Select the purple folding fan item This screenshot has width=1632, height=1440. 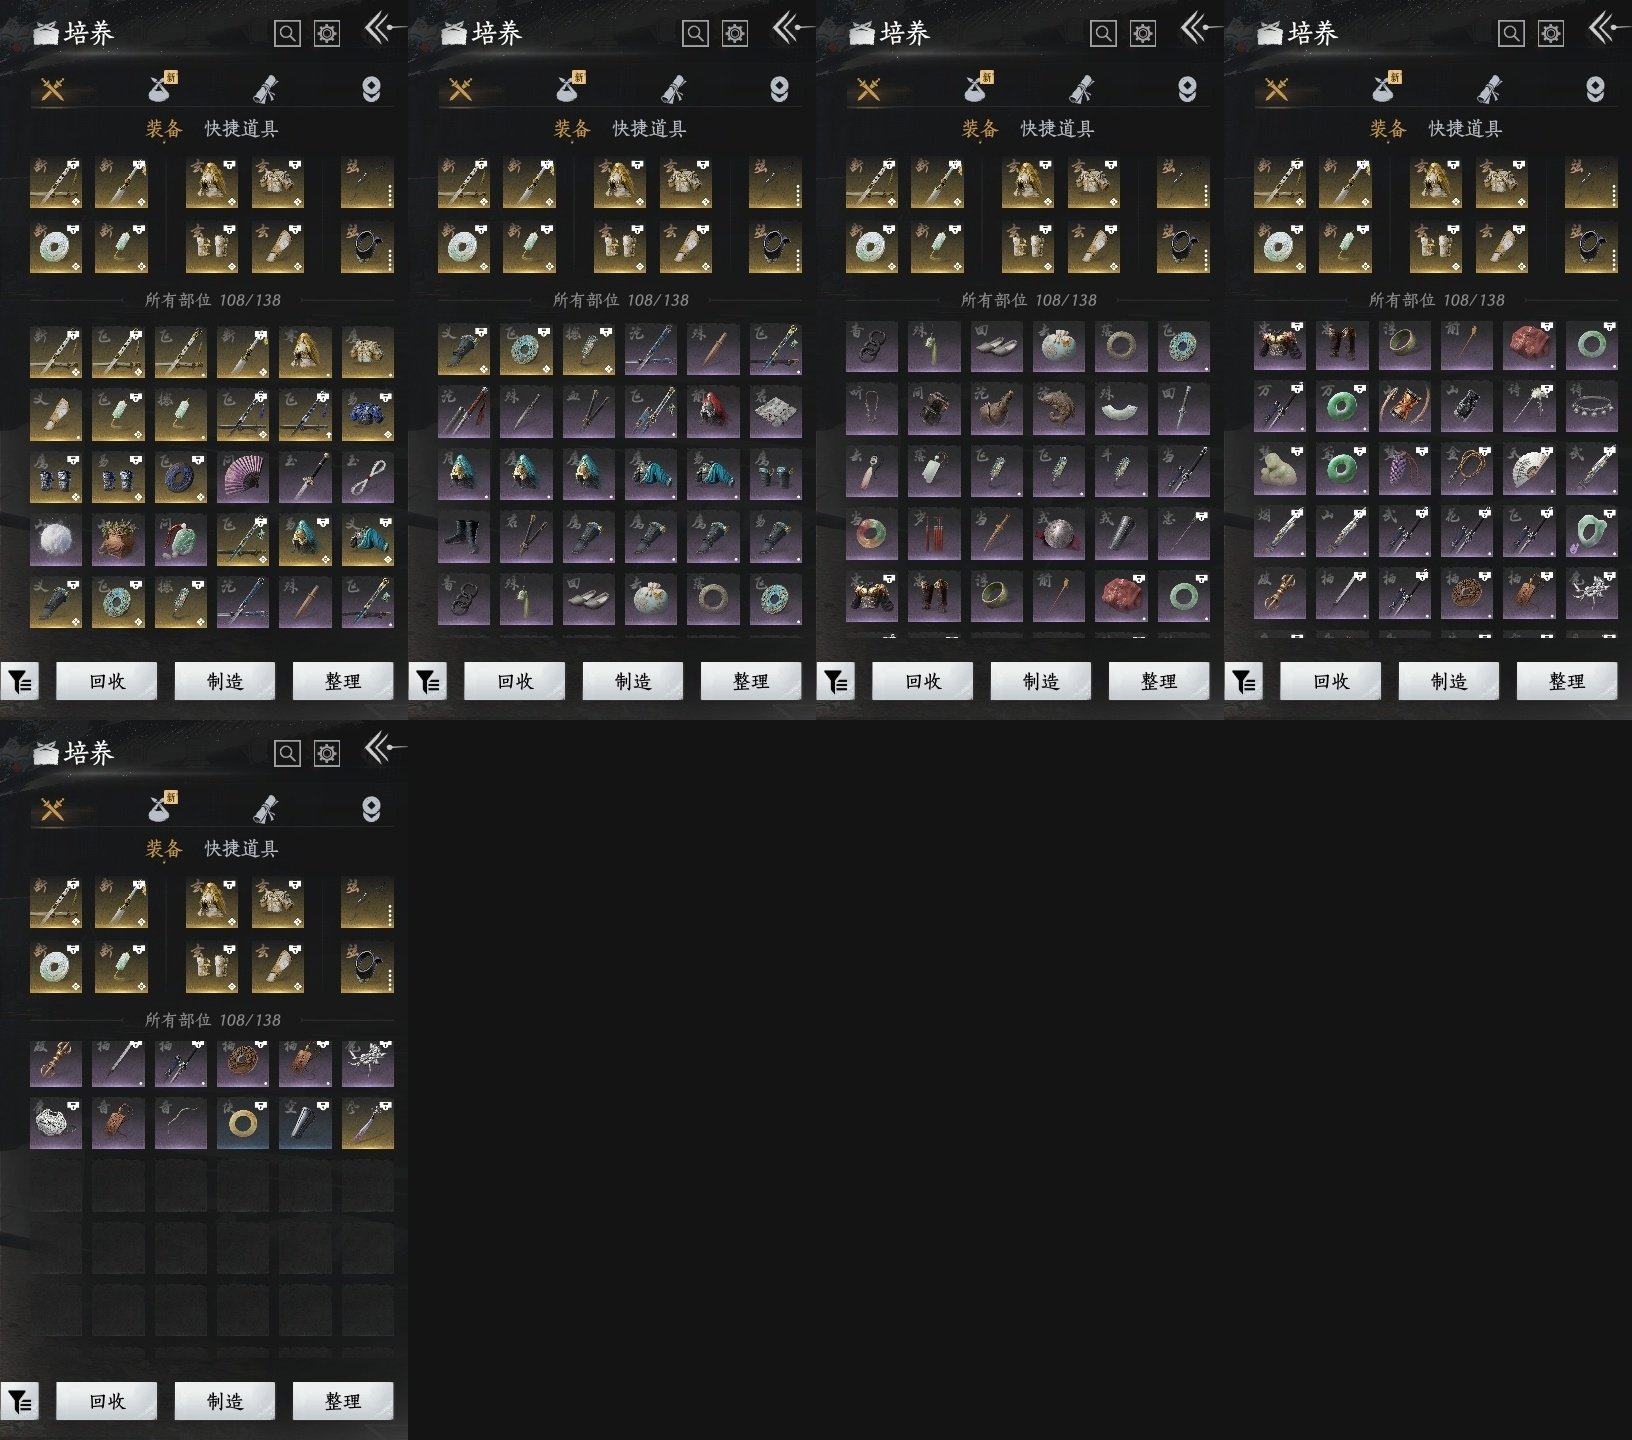[x=243, y=477]
